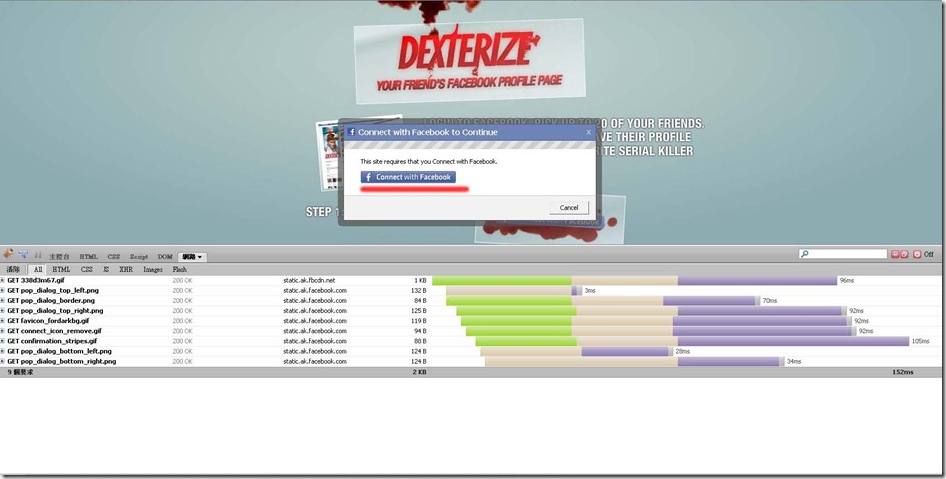Click the 132 B size cell
Viewport: 946px width, 479px height.
419,290
